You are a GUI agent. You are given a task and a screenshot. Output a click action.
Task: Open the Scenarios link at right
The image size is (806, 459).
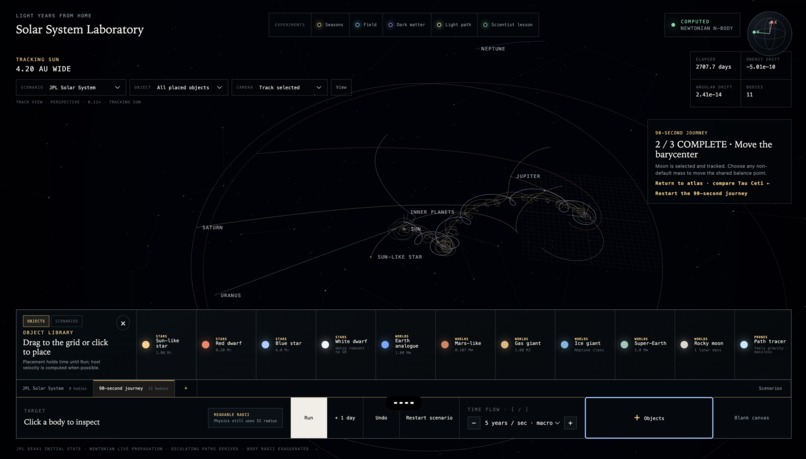[x=770, y=389]
